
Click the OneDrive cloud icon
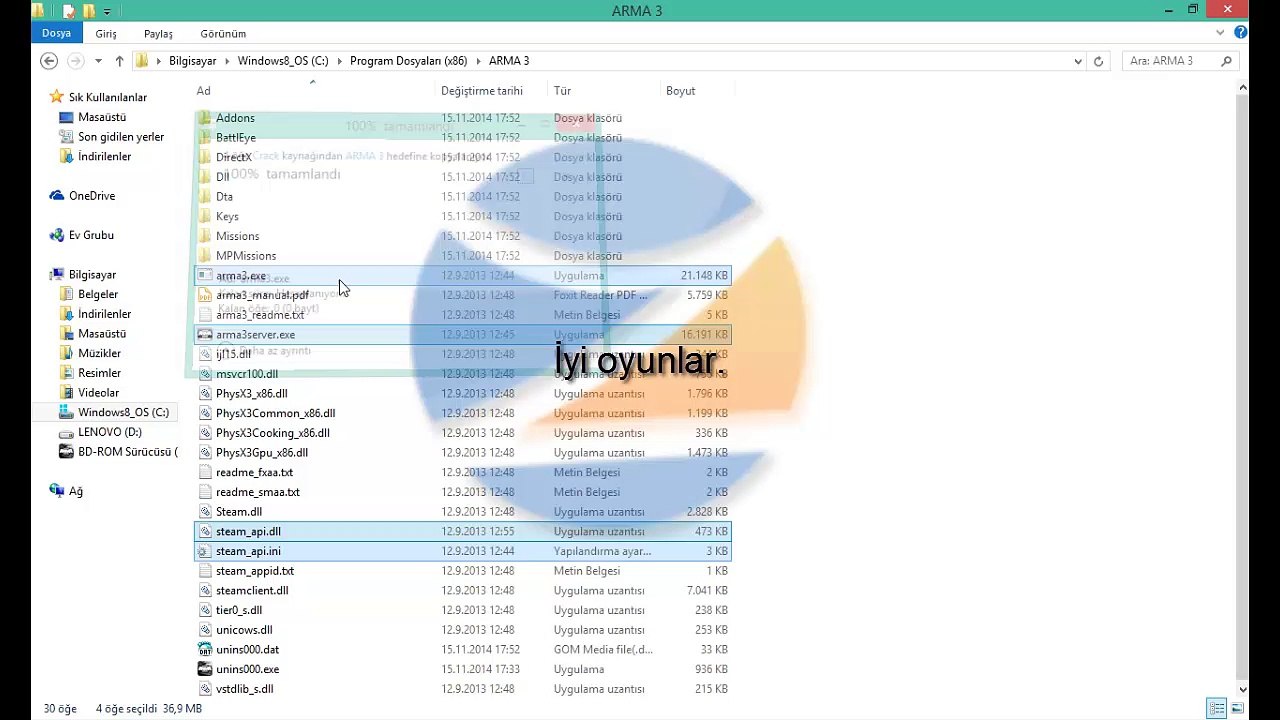click(x=57, y=196)
